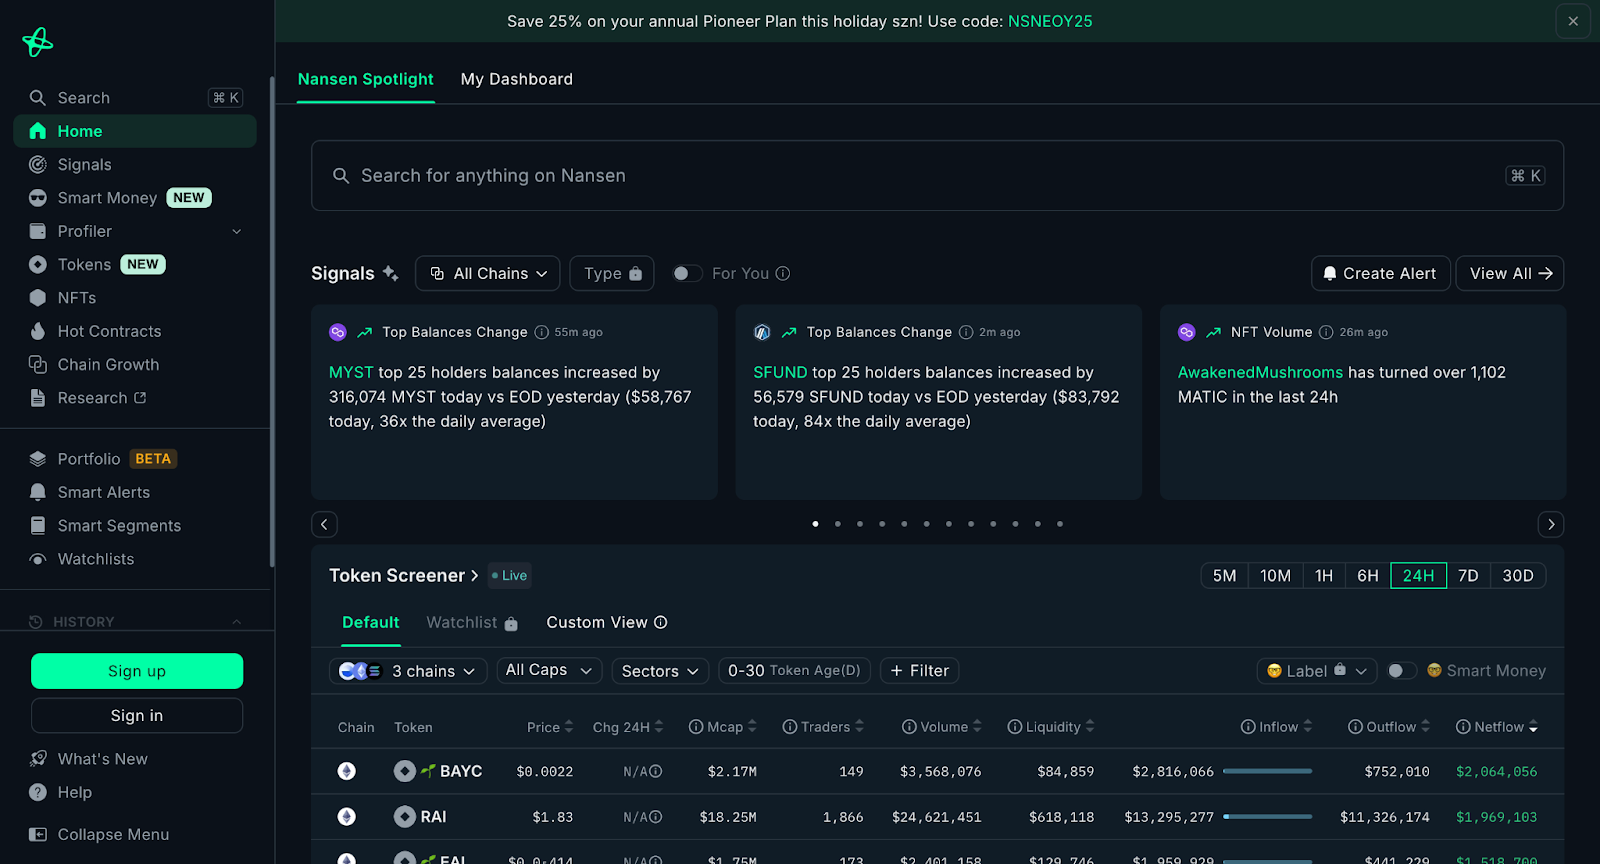
Task: Dismiss the holiday promo banner
Action: 1573,21
